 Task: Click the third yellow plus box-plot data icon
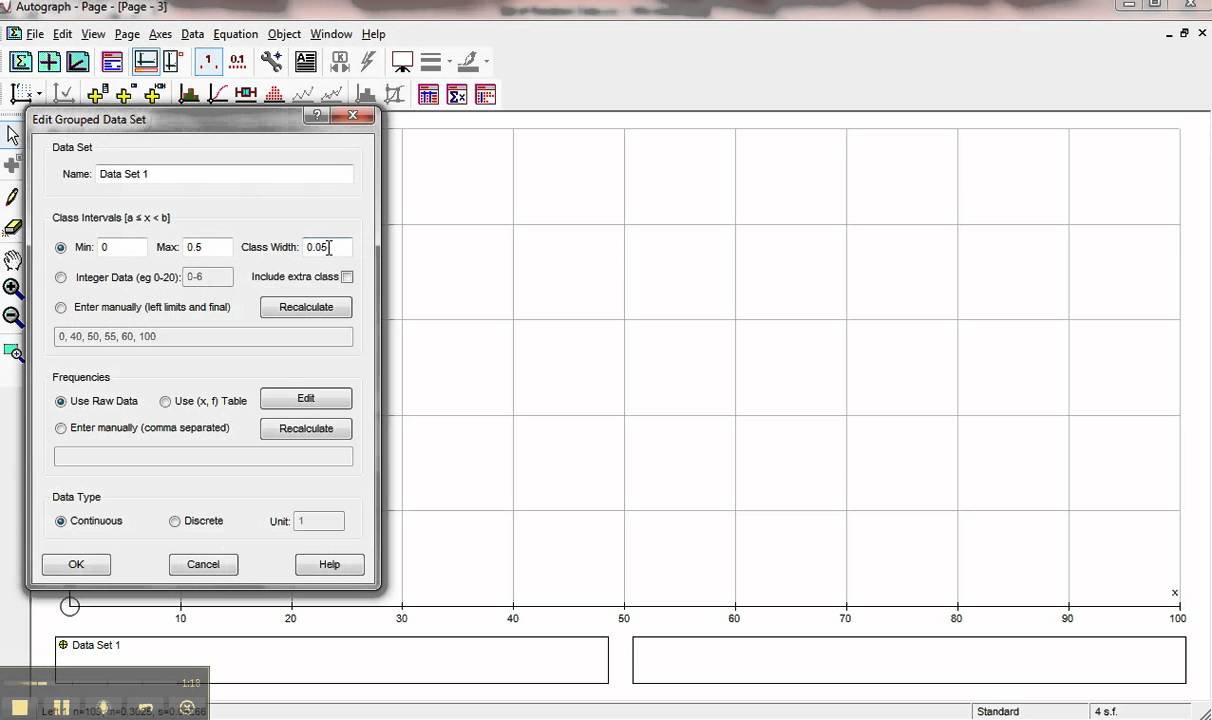pos(153,94)
